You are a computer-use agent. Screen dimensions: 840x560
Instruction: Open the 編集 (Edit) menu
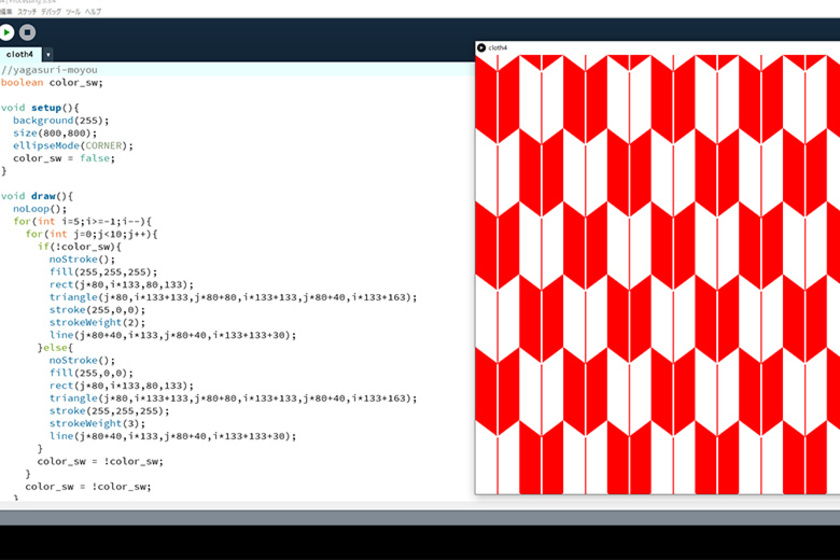(x=7, y=10)
